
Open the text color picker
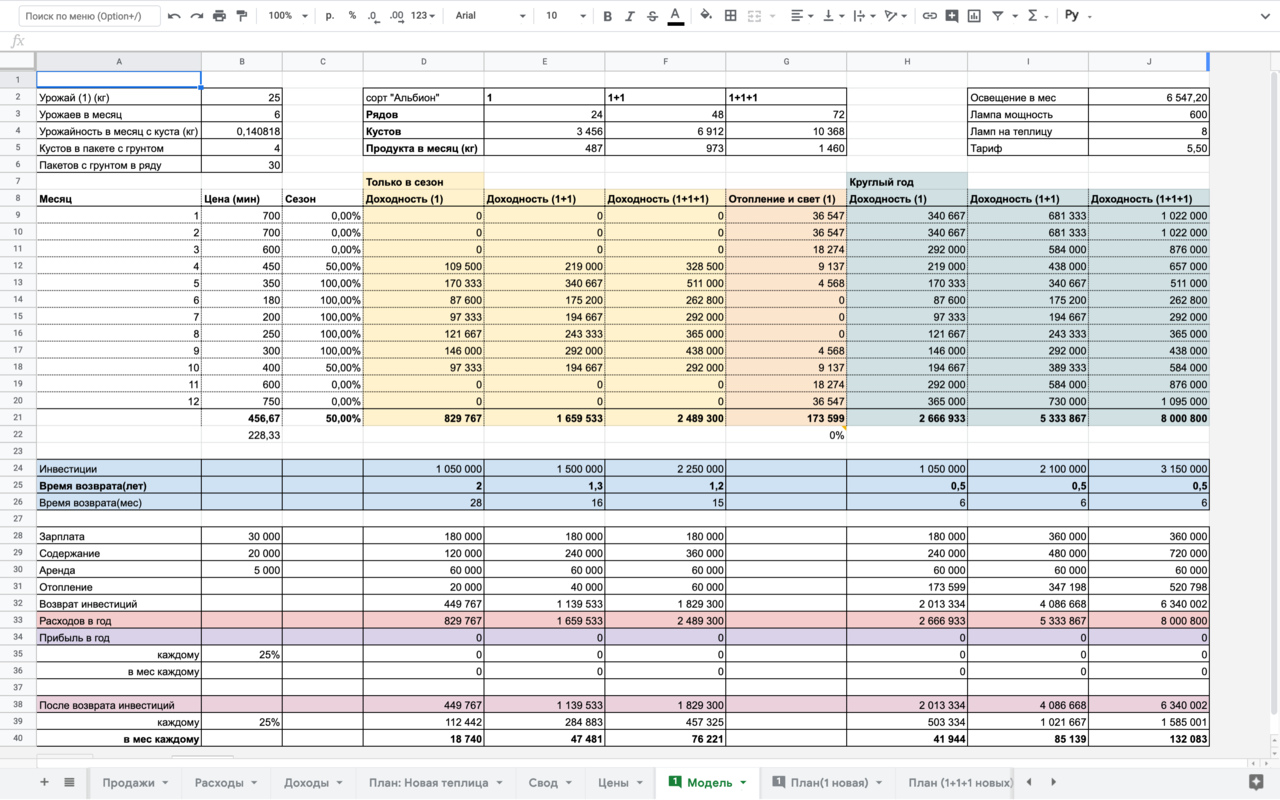click(676, 16)
